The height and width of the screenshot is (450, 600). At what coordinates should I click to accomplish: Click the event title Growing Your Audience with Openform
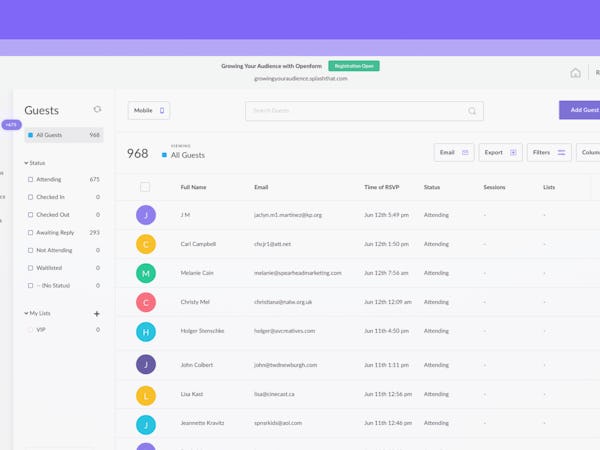coord(272,66)
